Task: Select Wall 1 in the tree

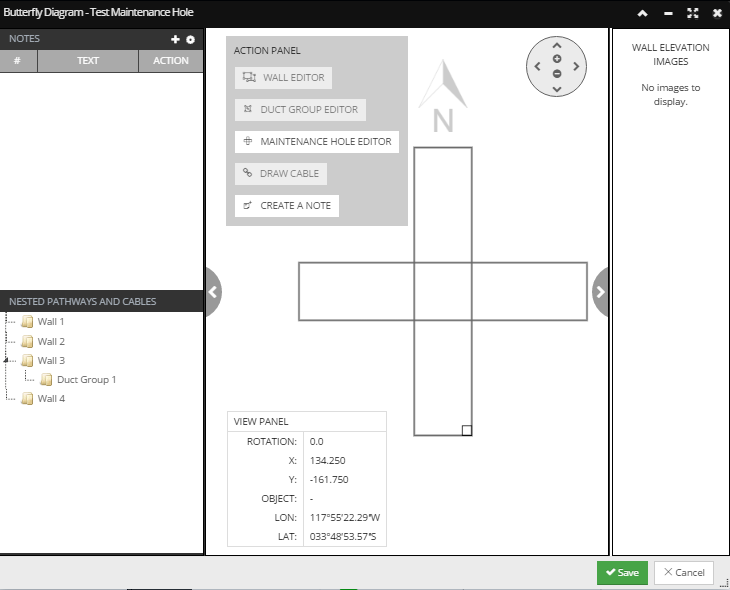Action: coord(51,322)
